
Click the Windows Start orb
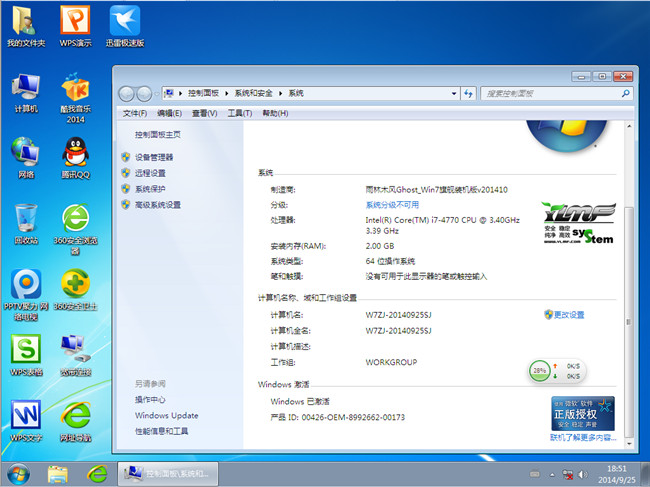[x=18, y=474]
